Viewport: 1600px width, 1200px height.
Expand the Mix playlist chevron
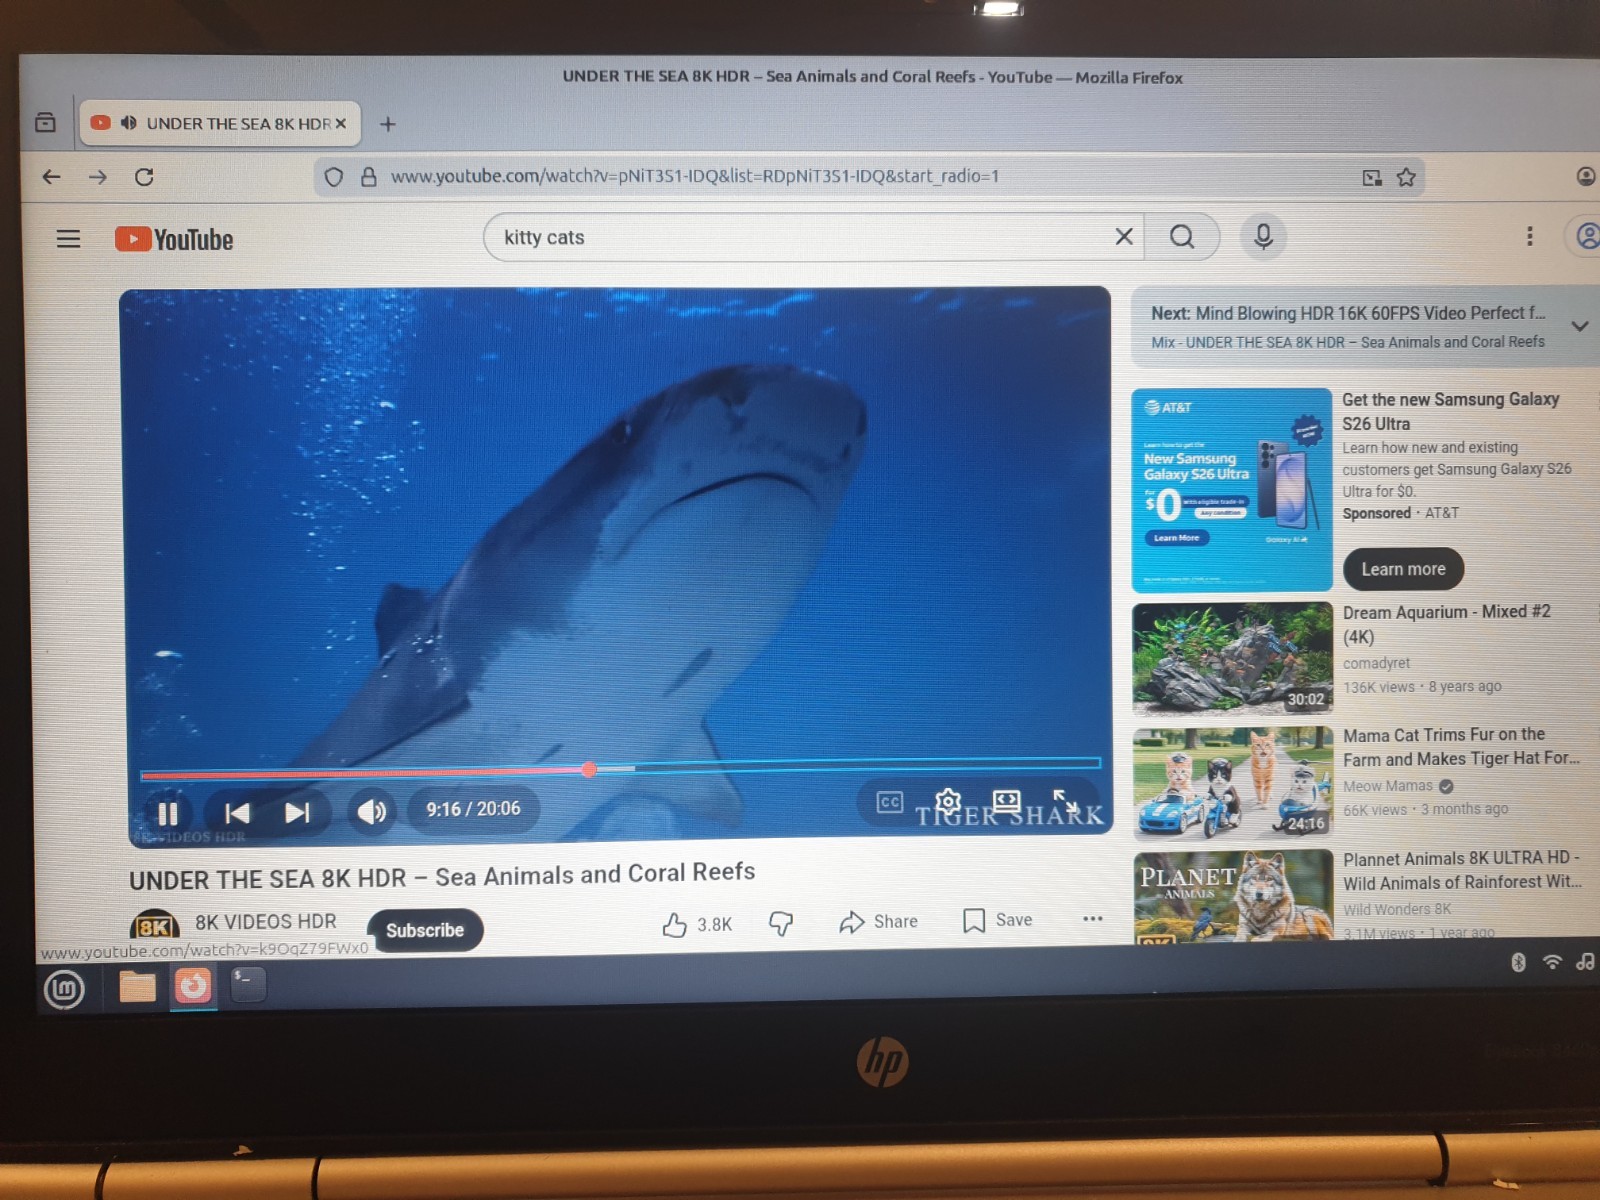point(1580,326)
